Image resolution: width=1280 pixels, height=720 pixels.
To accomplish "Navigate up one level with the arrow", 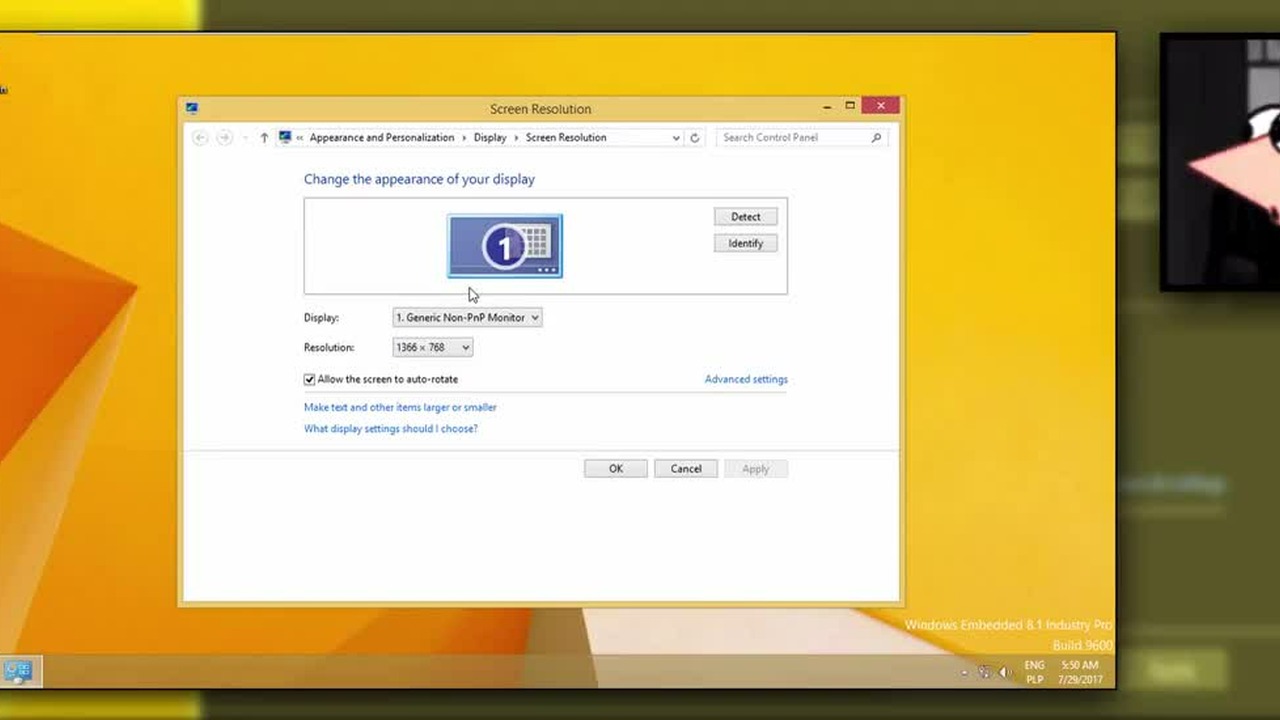I will coord(264,138).
